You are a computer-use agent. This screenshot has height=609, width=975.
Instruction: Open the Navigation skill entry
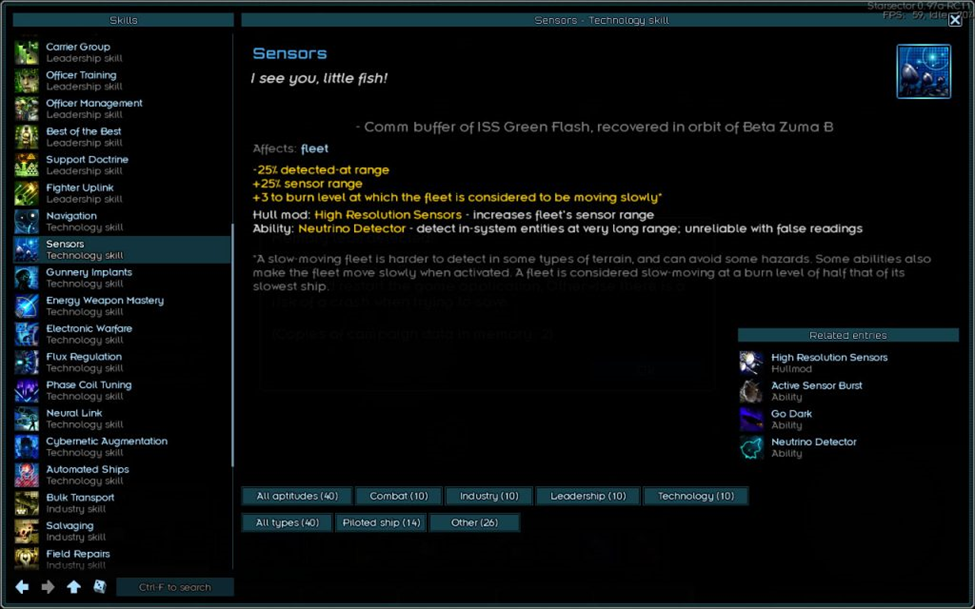tap(72, 216)
